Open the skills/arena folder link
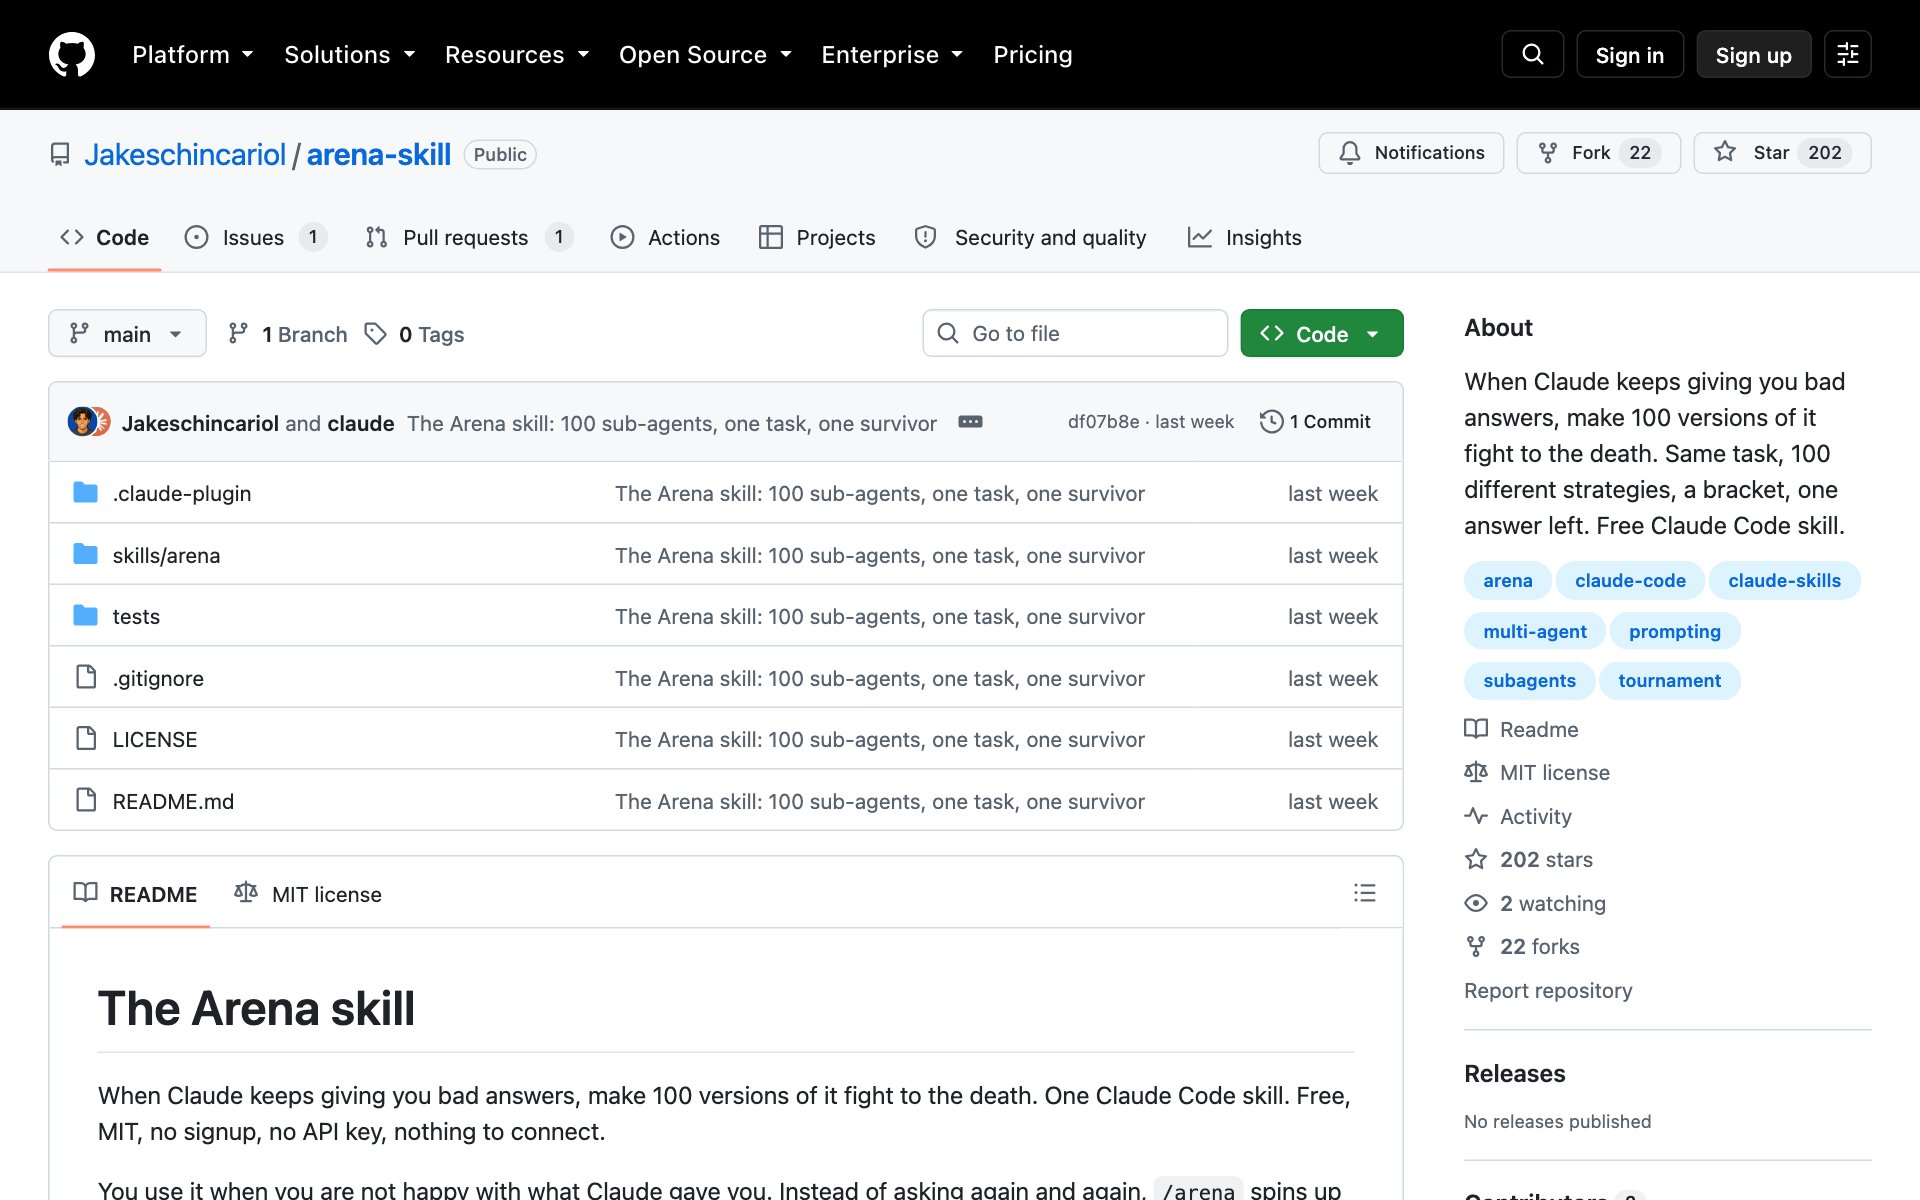The height and width of the screenshot is (1200, 1920). [x=166, y=555]
